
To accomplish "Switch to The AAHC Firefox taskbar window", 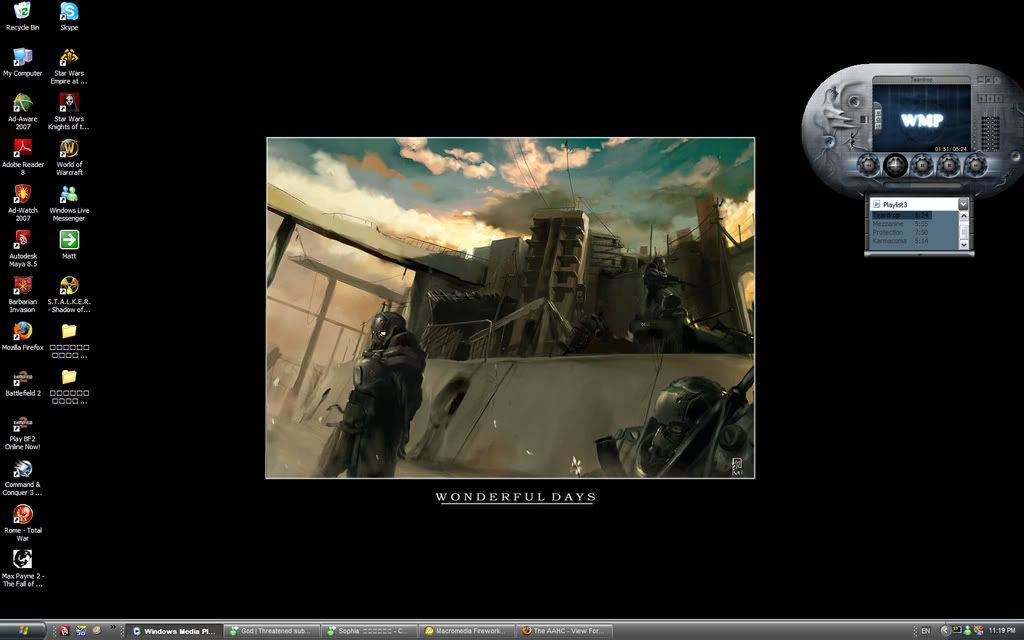I will click(565, 631).
